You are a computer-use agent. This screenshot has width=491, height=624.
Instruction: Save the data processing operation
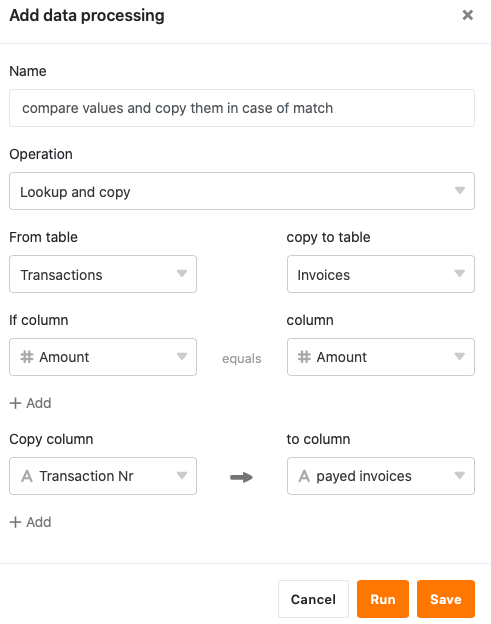point(446,599)
